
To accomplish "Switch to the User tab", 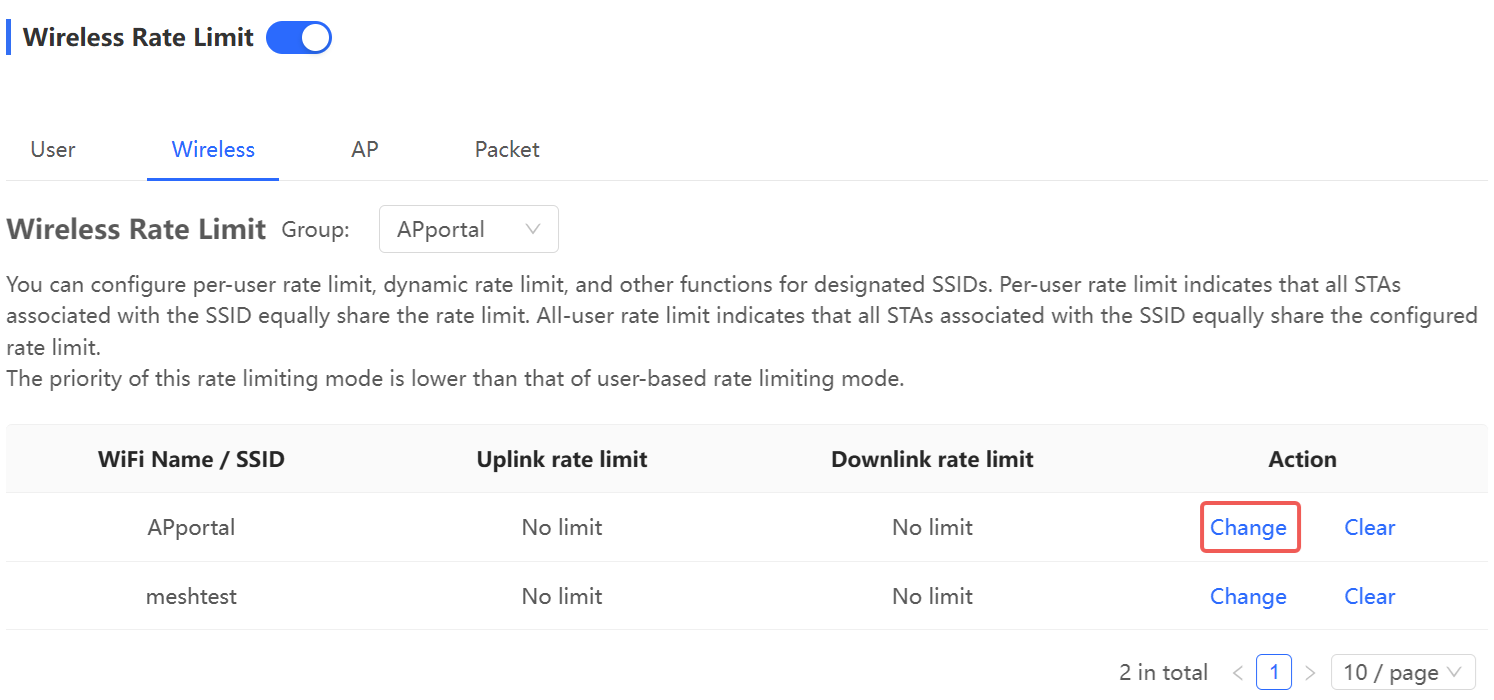I will pos(53,149).
